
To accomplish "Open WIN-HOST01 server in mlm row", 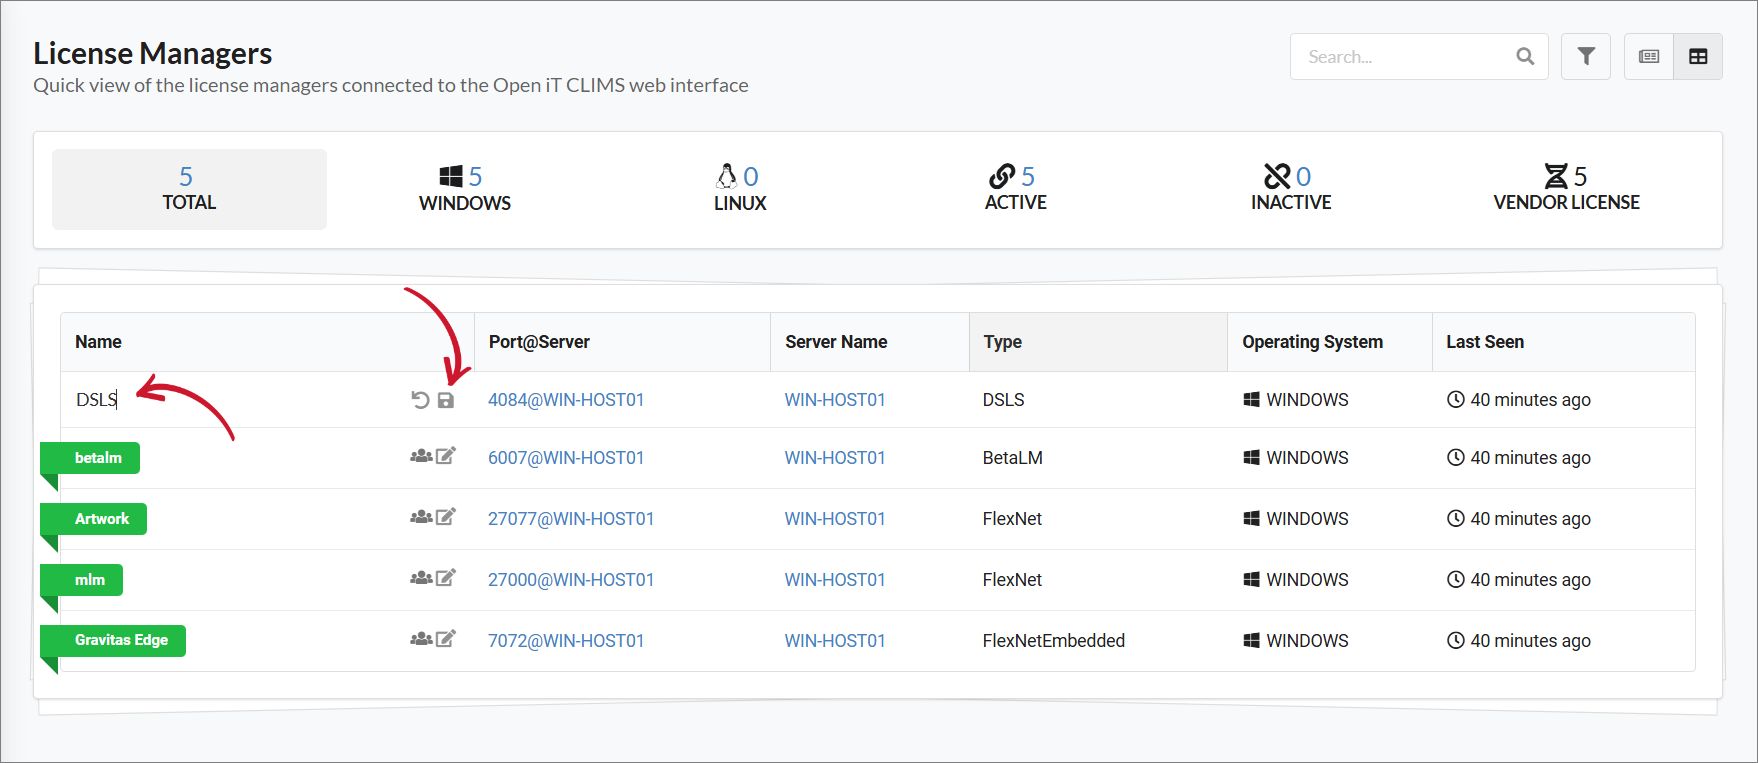I will click(x=835, y=580).
